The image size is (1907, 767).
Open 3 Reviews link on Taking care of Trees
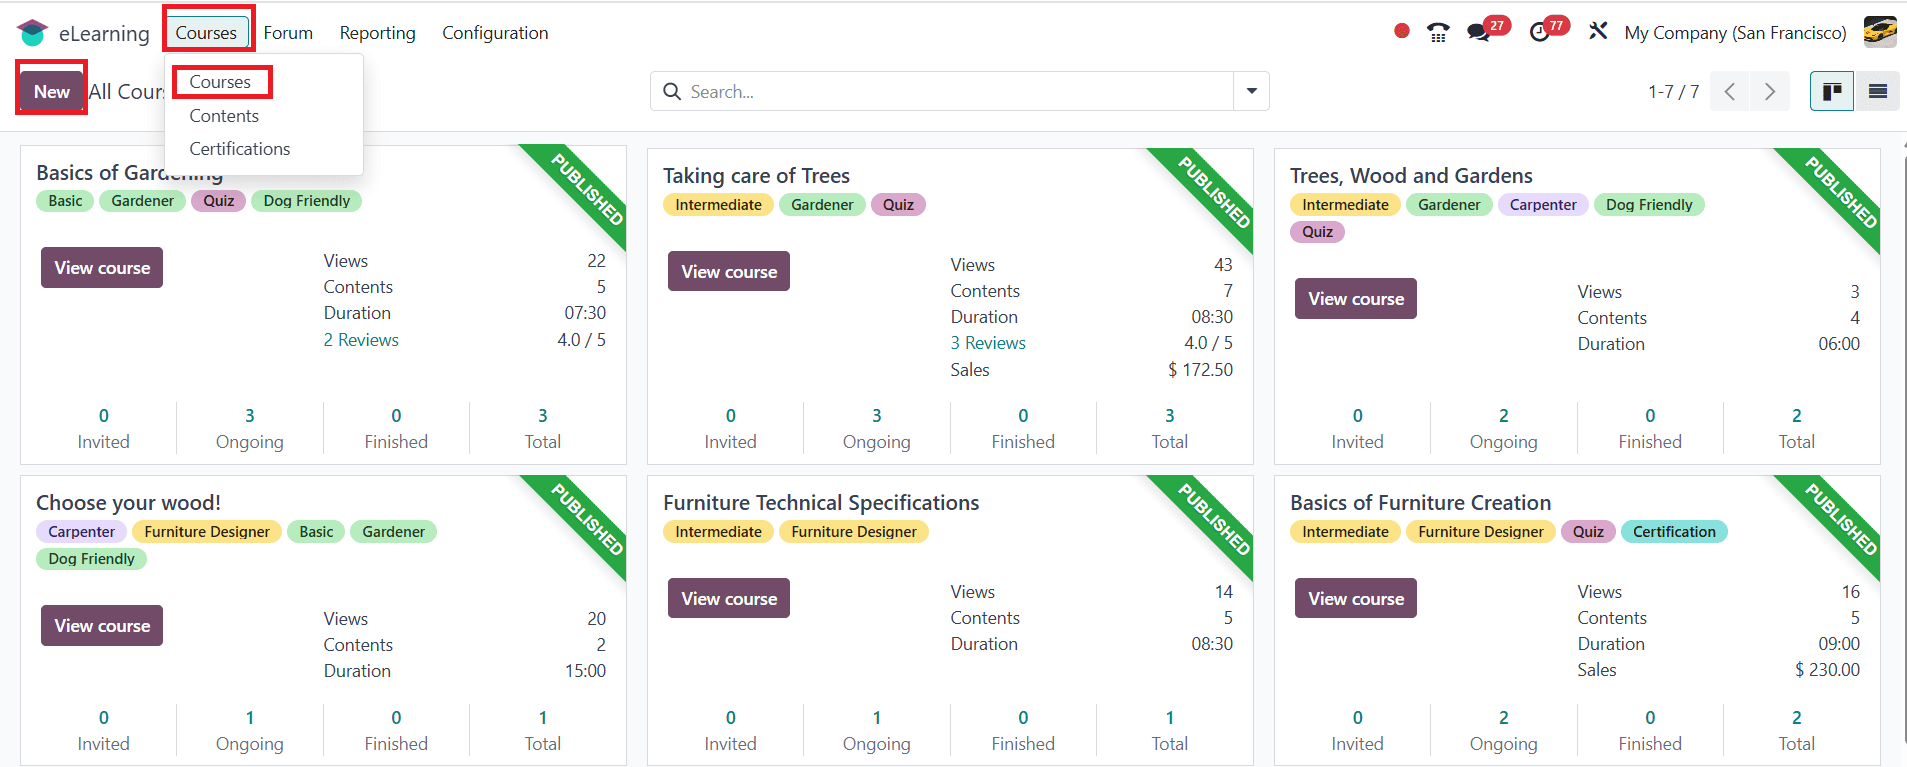[x=988, y=343]
